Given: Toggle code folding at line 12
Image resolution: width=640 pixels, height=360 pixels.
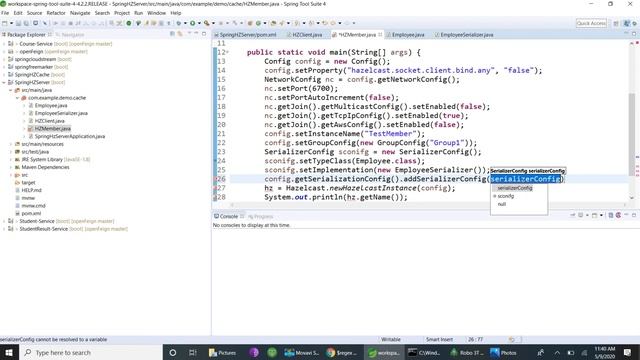Looking at the screenshot, I should (227, 52).
